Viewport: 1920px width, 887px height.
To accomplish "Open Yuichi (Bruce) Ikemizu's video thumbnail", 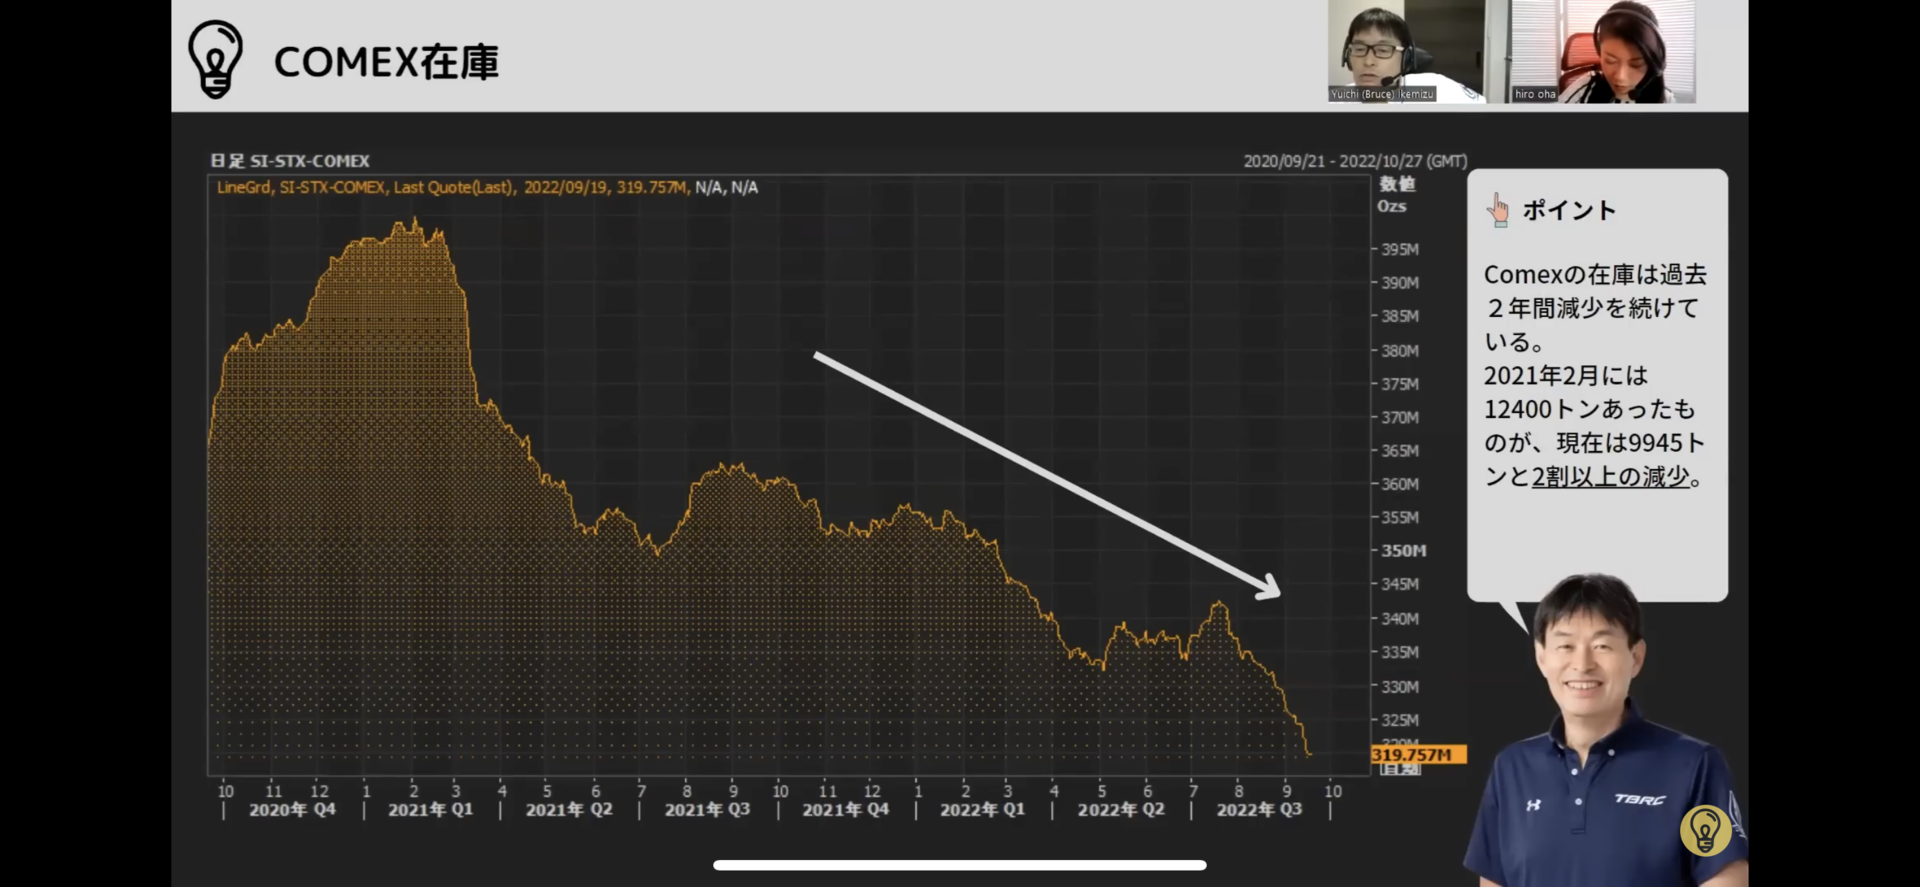I will (1405, 51).
